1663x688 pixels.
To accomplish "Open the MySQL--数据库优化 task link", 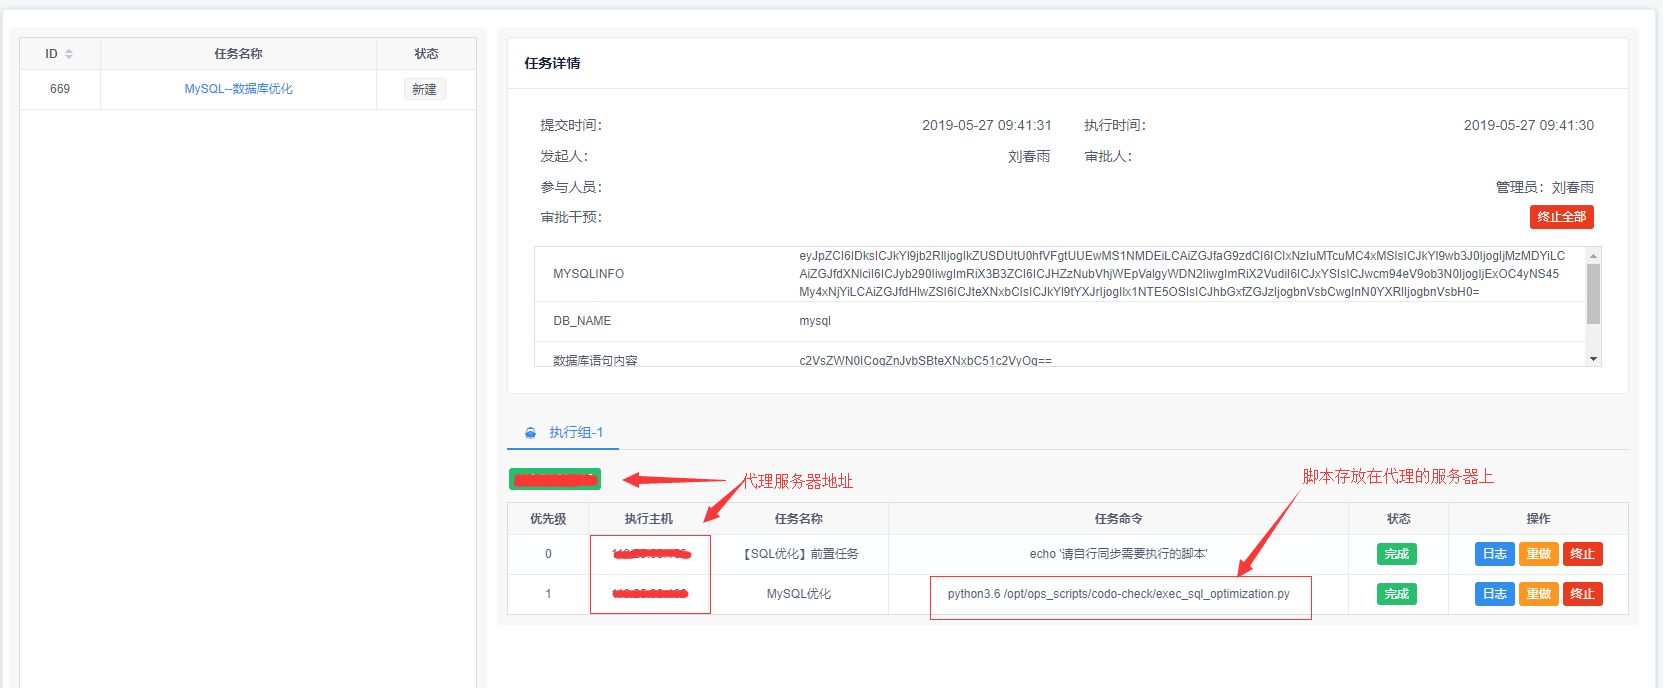I will pos(238,89).
